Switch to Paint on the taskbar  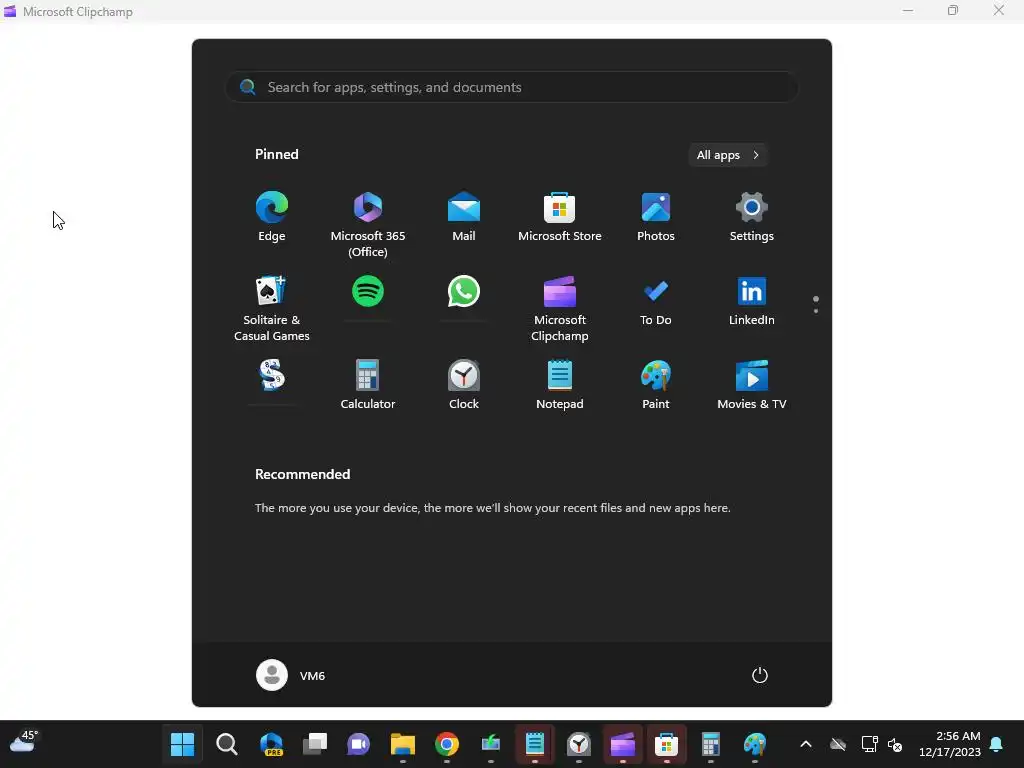[x=754, y=744]
